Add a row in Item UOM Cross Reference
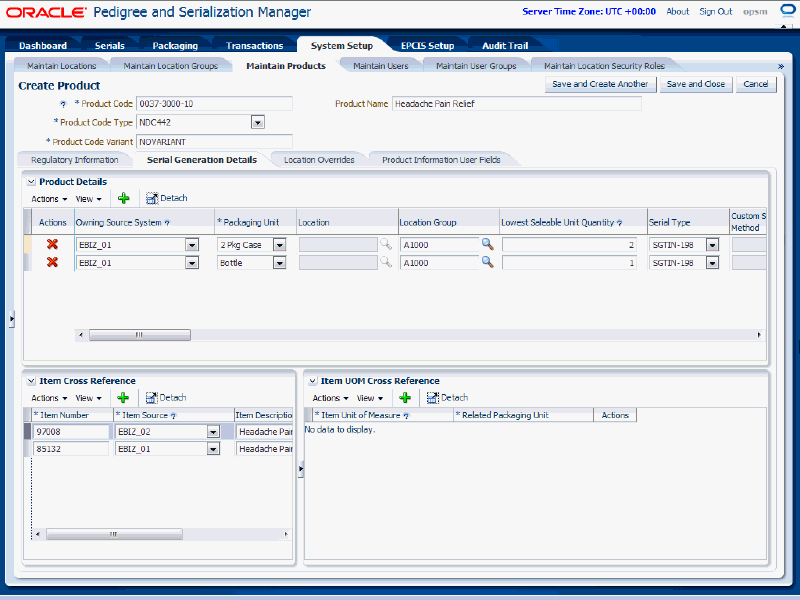The image size is (800, 600). 405,397
